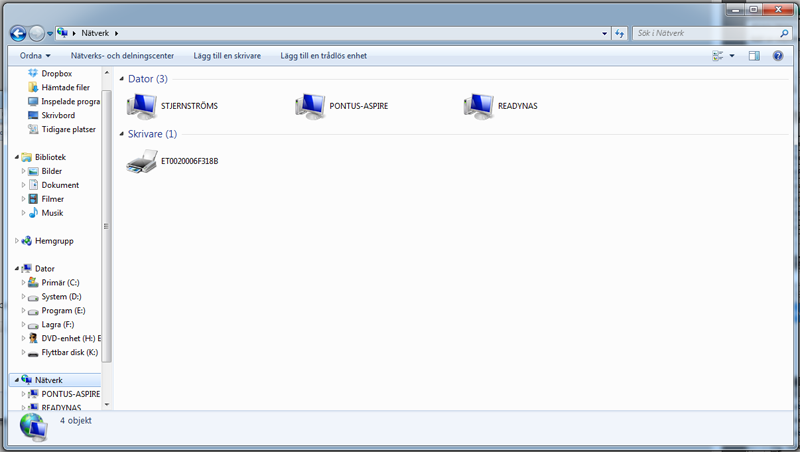The image size is (800, 452).
Task: Collapse the Nätverk tree node
Action: click(17, 380)
